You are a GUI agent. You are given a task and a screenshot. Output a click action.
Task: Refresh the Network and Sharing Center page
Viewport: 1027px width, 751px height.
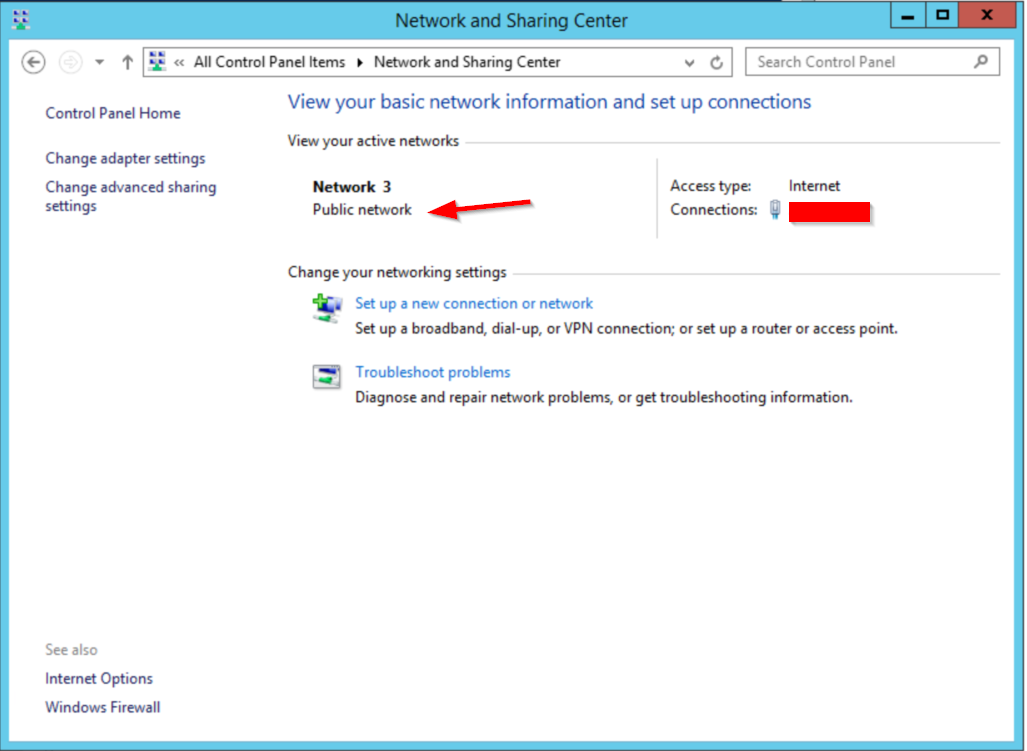coord(717,63)
